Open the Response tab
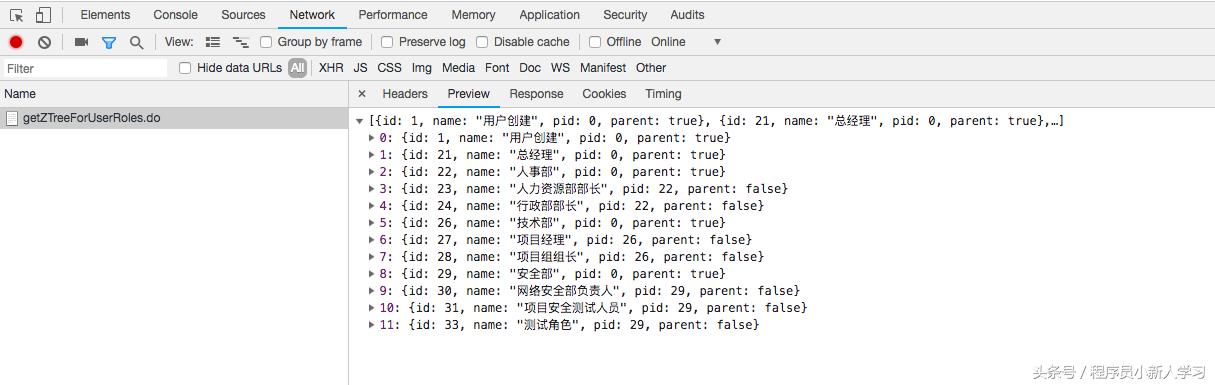The height and width of the screenshot is (385, 1215). click(x=537, y=94)
